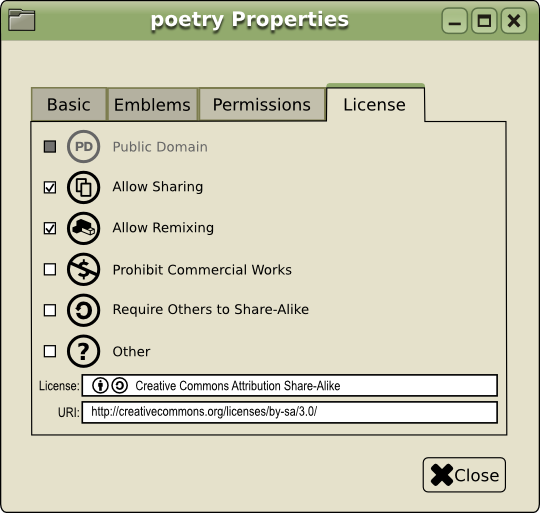Click the Share-Alike circular arrow icon

point(83,310)
